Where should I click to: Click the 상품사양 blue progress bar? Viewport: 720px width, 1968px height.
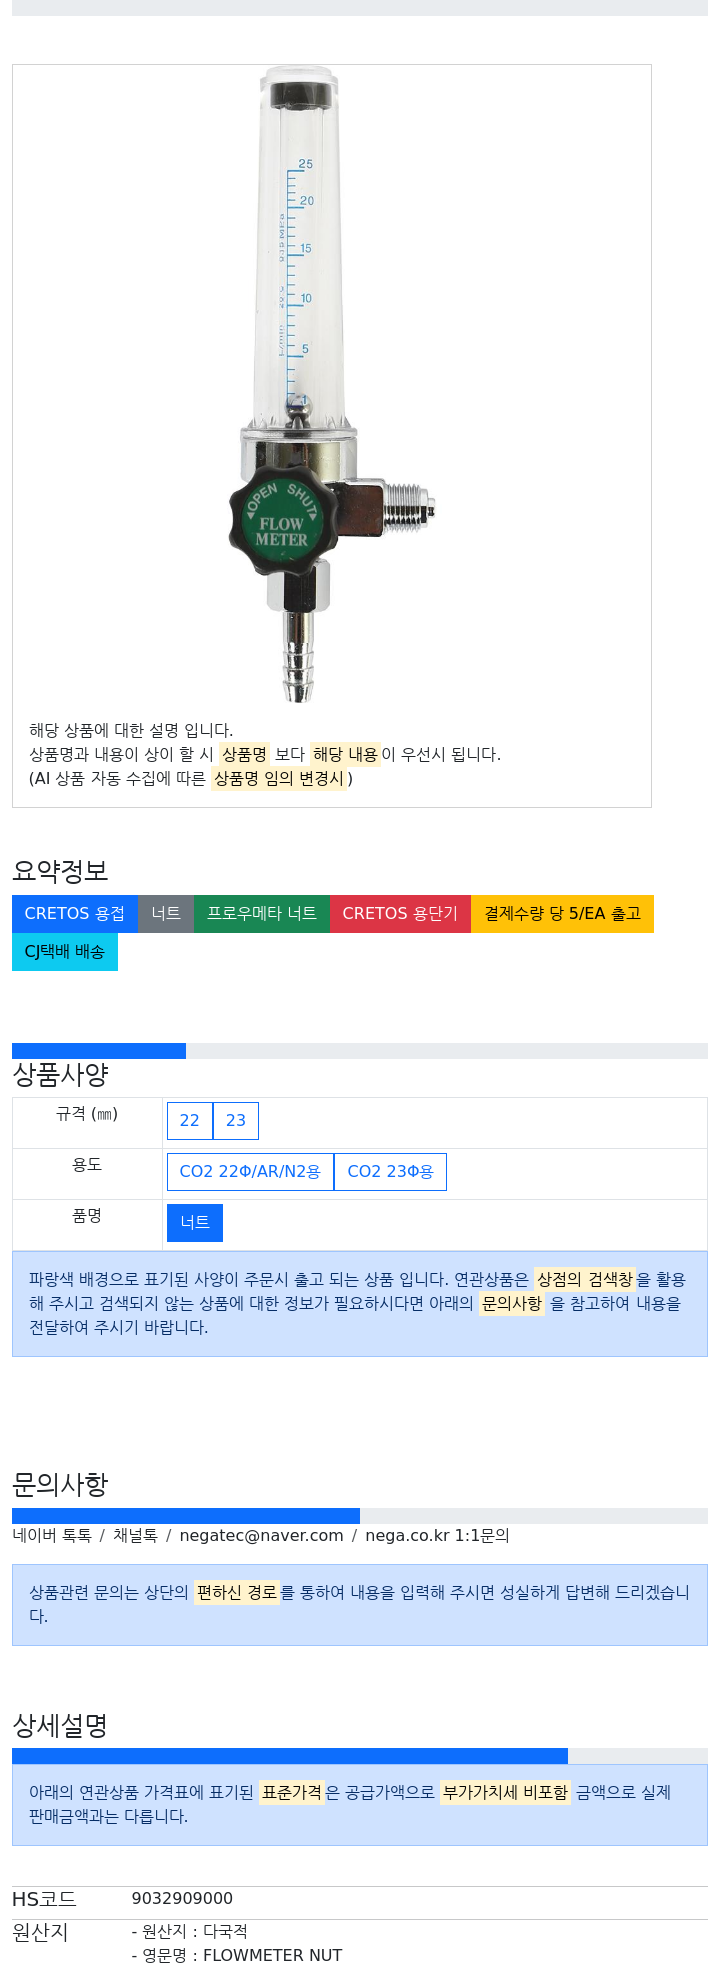pos(99,1051)
